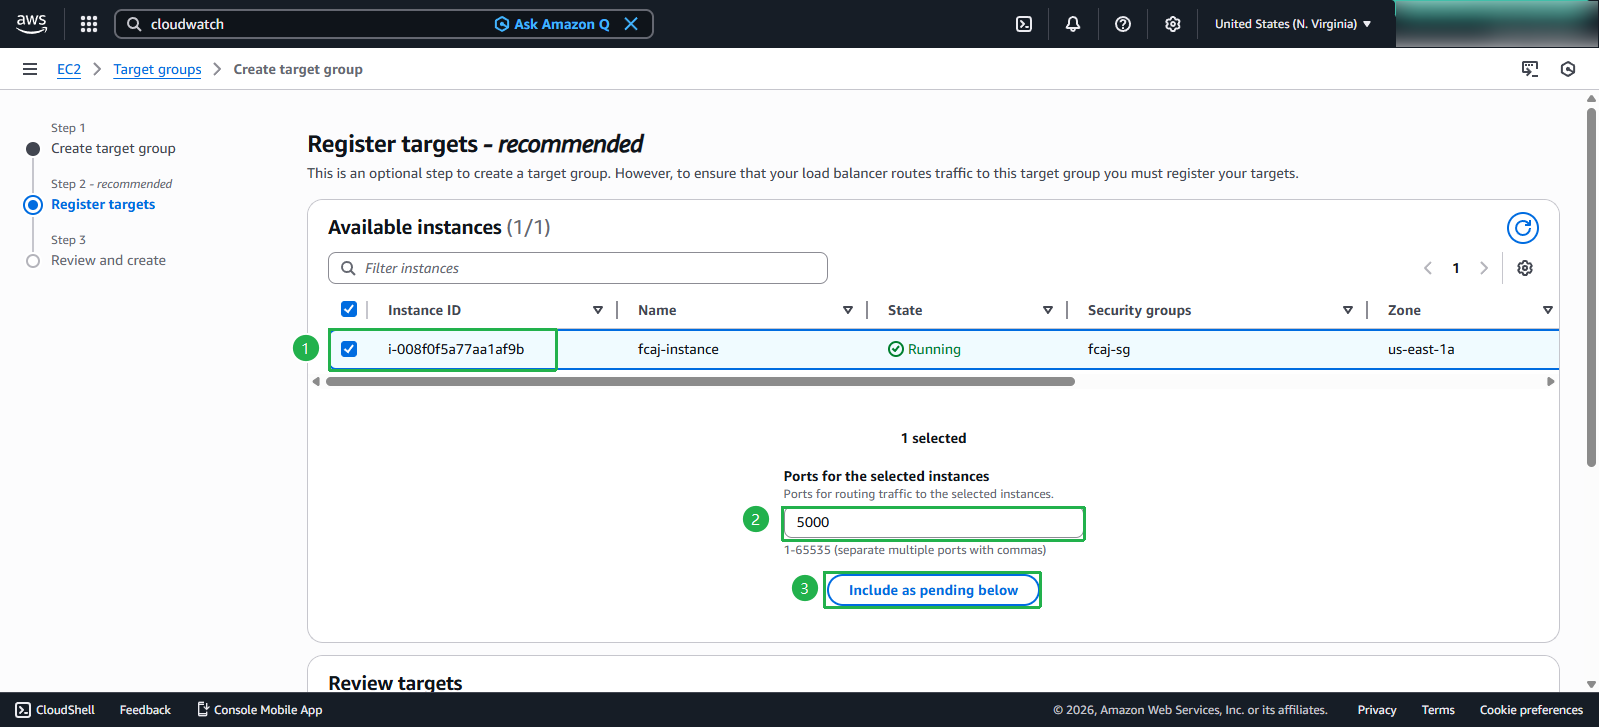
Task: Click the page scroll down arrow
Action: (x=1591, y=685)
